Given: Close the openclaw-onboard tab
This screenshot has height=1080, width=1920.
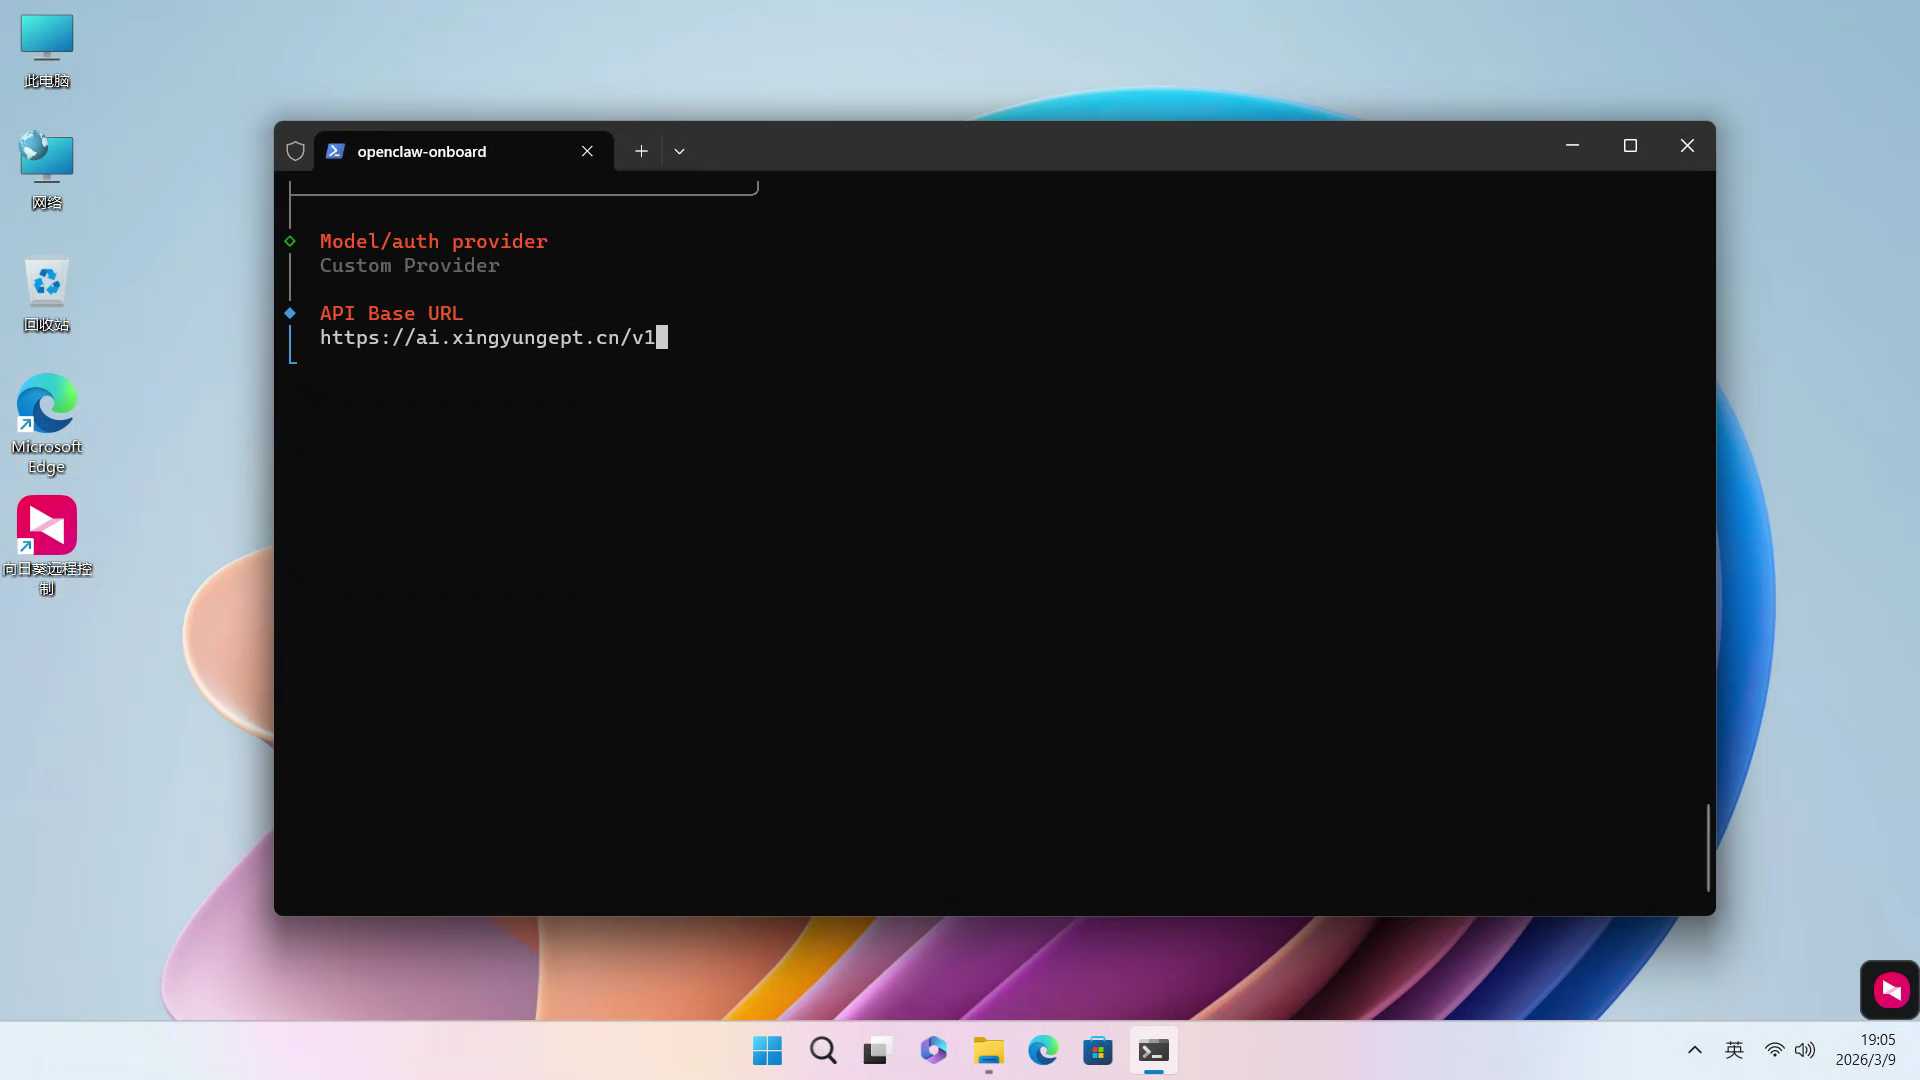Looking at the screenshot, I should [587, 151].
